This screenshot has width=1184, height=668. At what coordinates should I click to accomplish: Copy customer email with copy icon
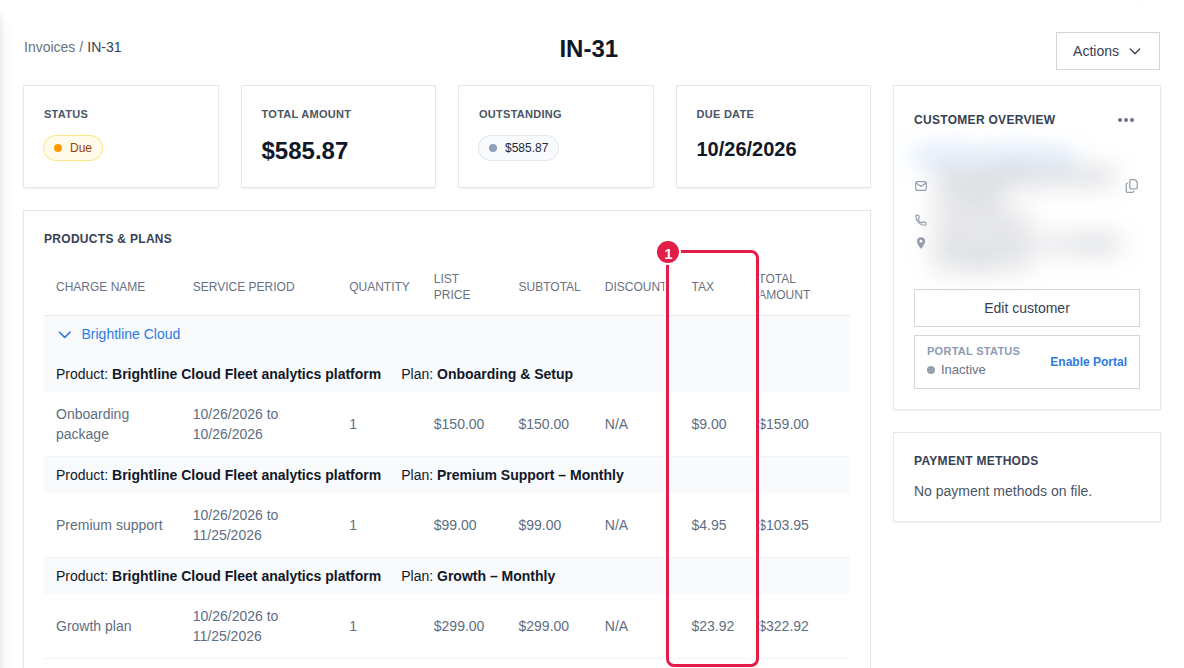[1131, 186]
